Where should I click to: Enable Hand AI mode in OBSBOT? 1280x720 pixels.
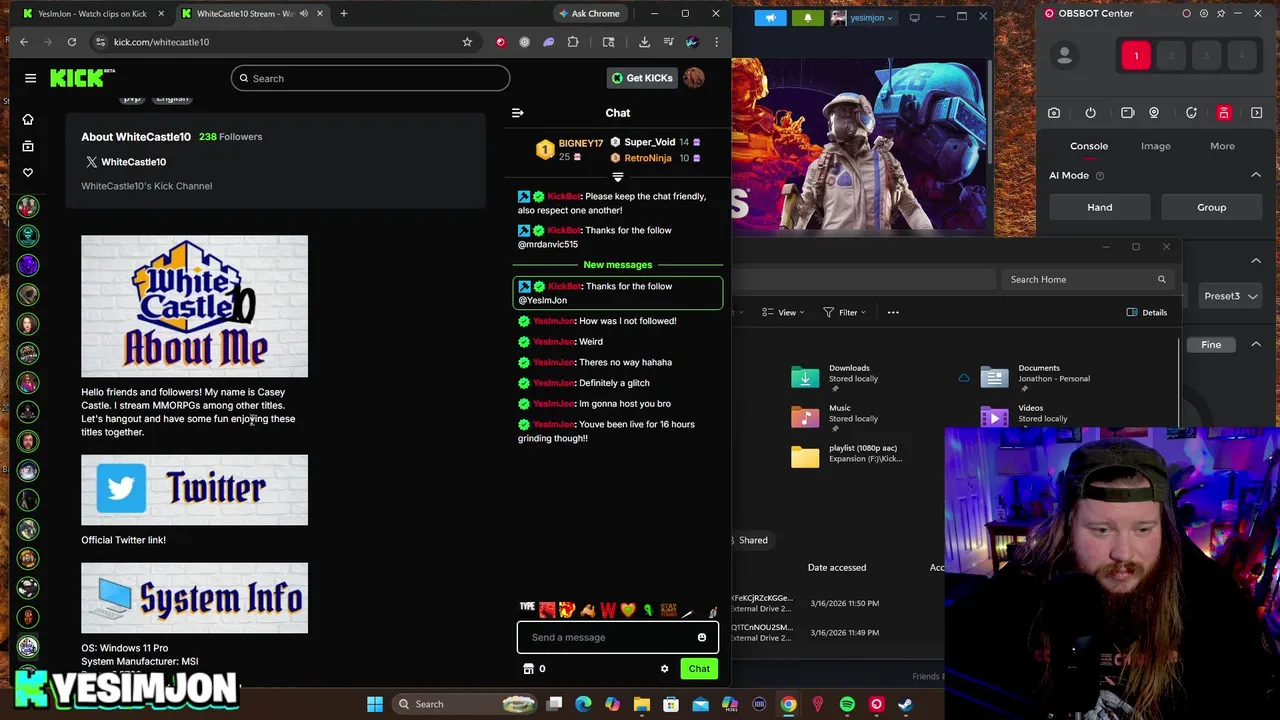pyautogui.click(x=1100, y=207)
